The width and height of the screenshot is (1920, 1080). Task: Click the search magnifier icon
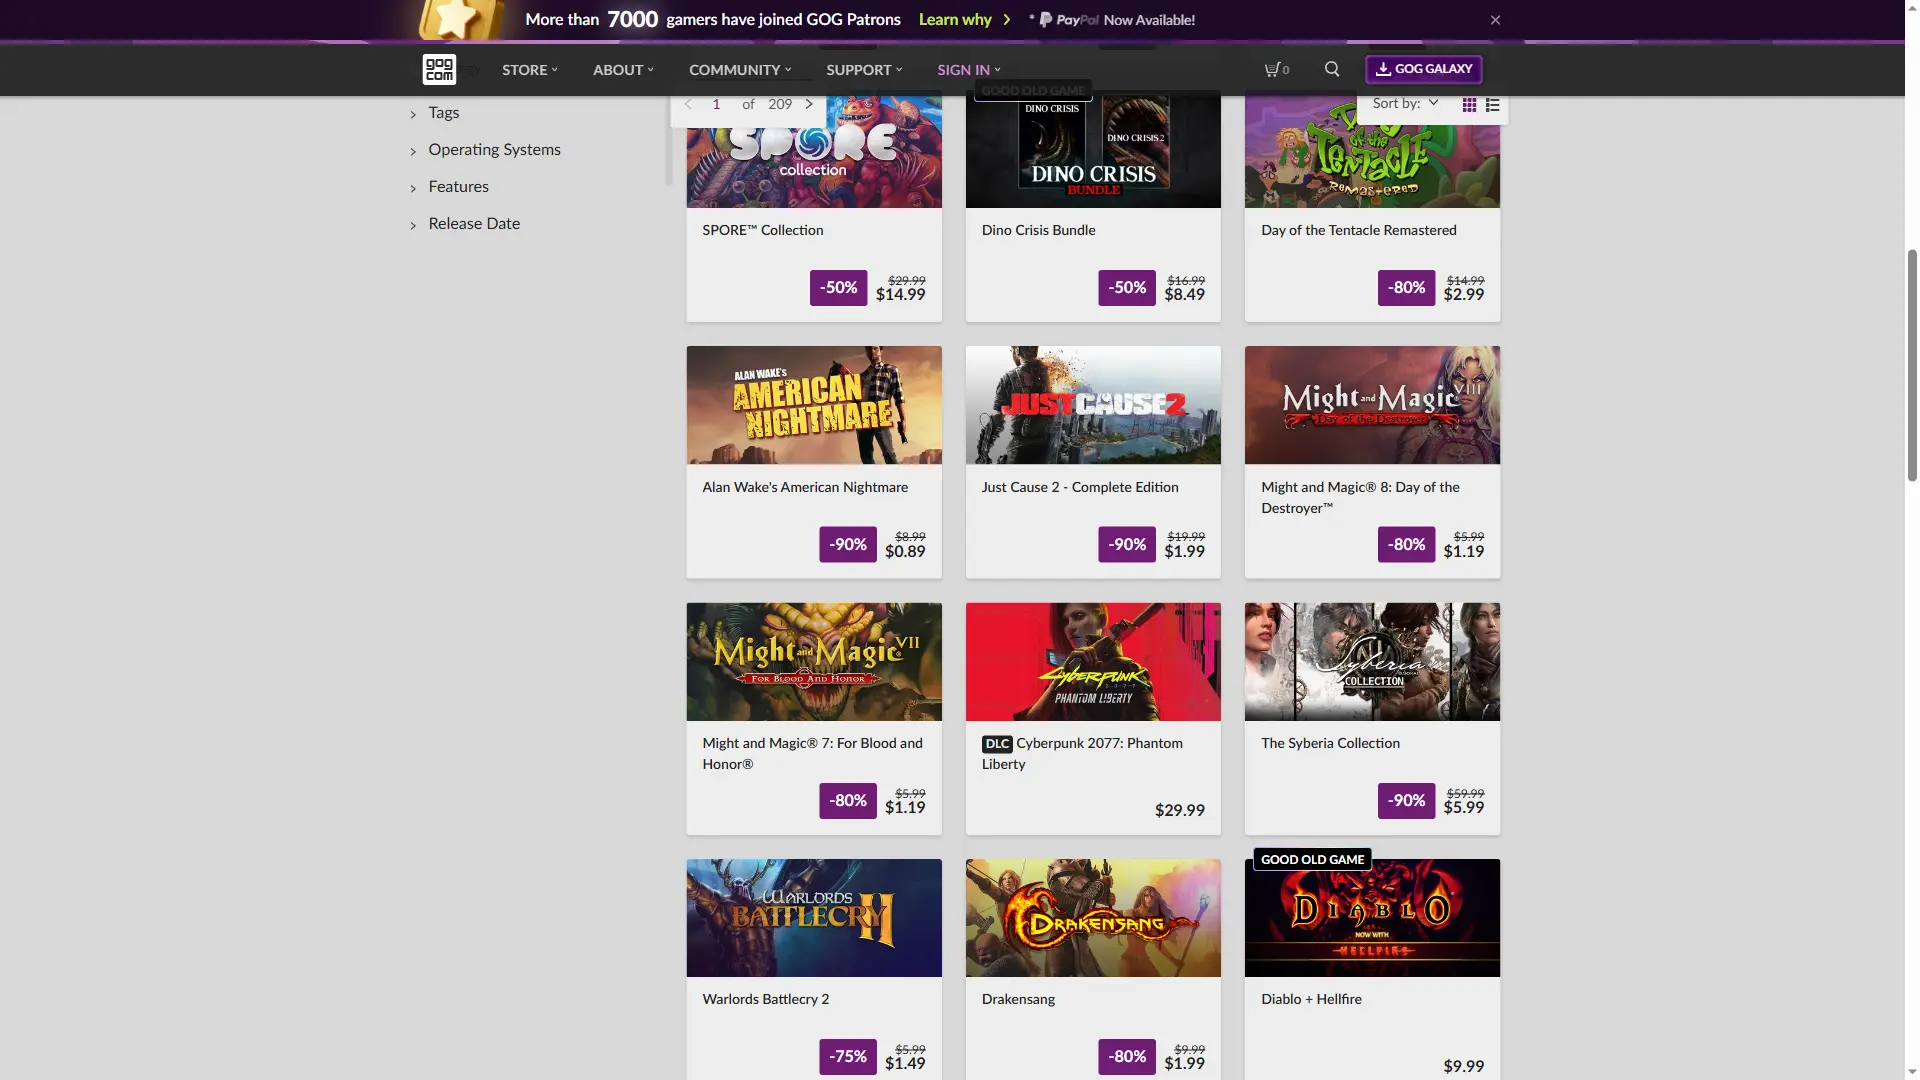[1332, 69]
